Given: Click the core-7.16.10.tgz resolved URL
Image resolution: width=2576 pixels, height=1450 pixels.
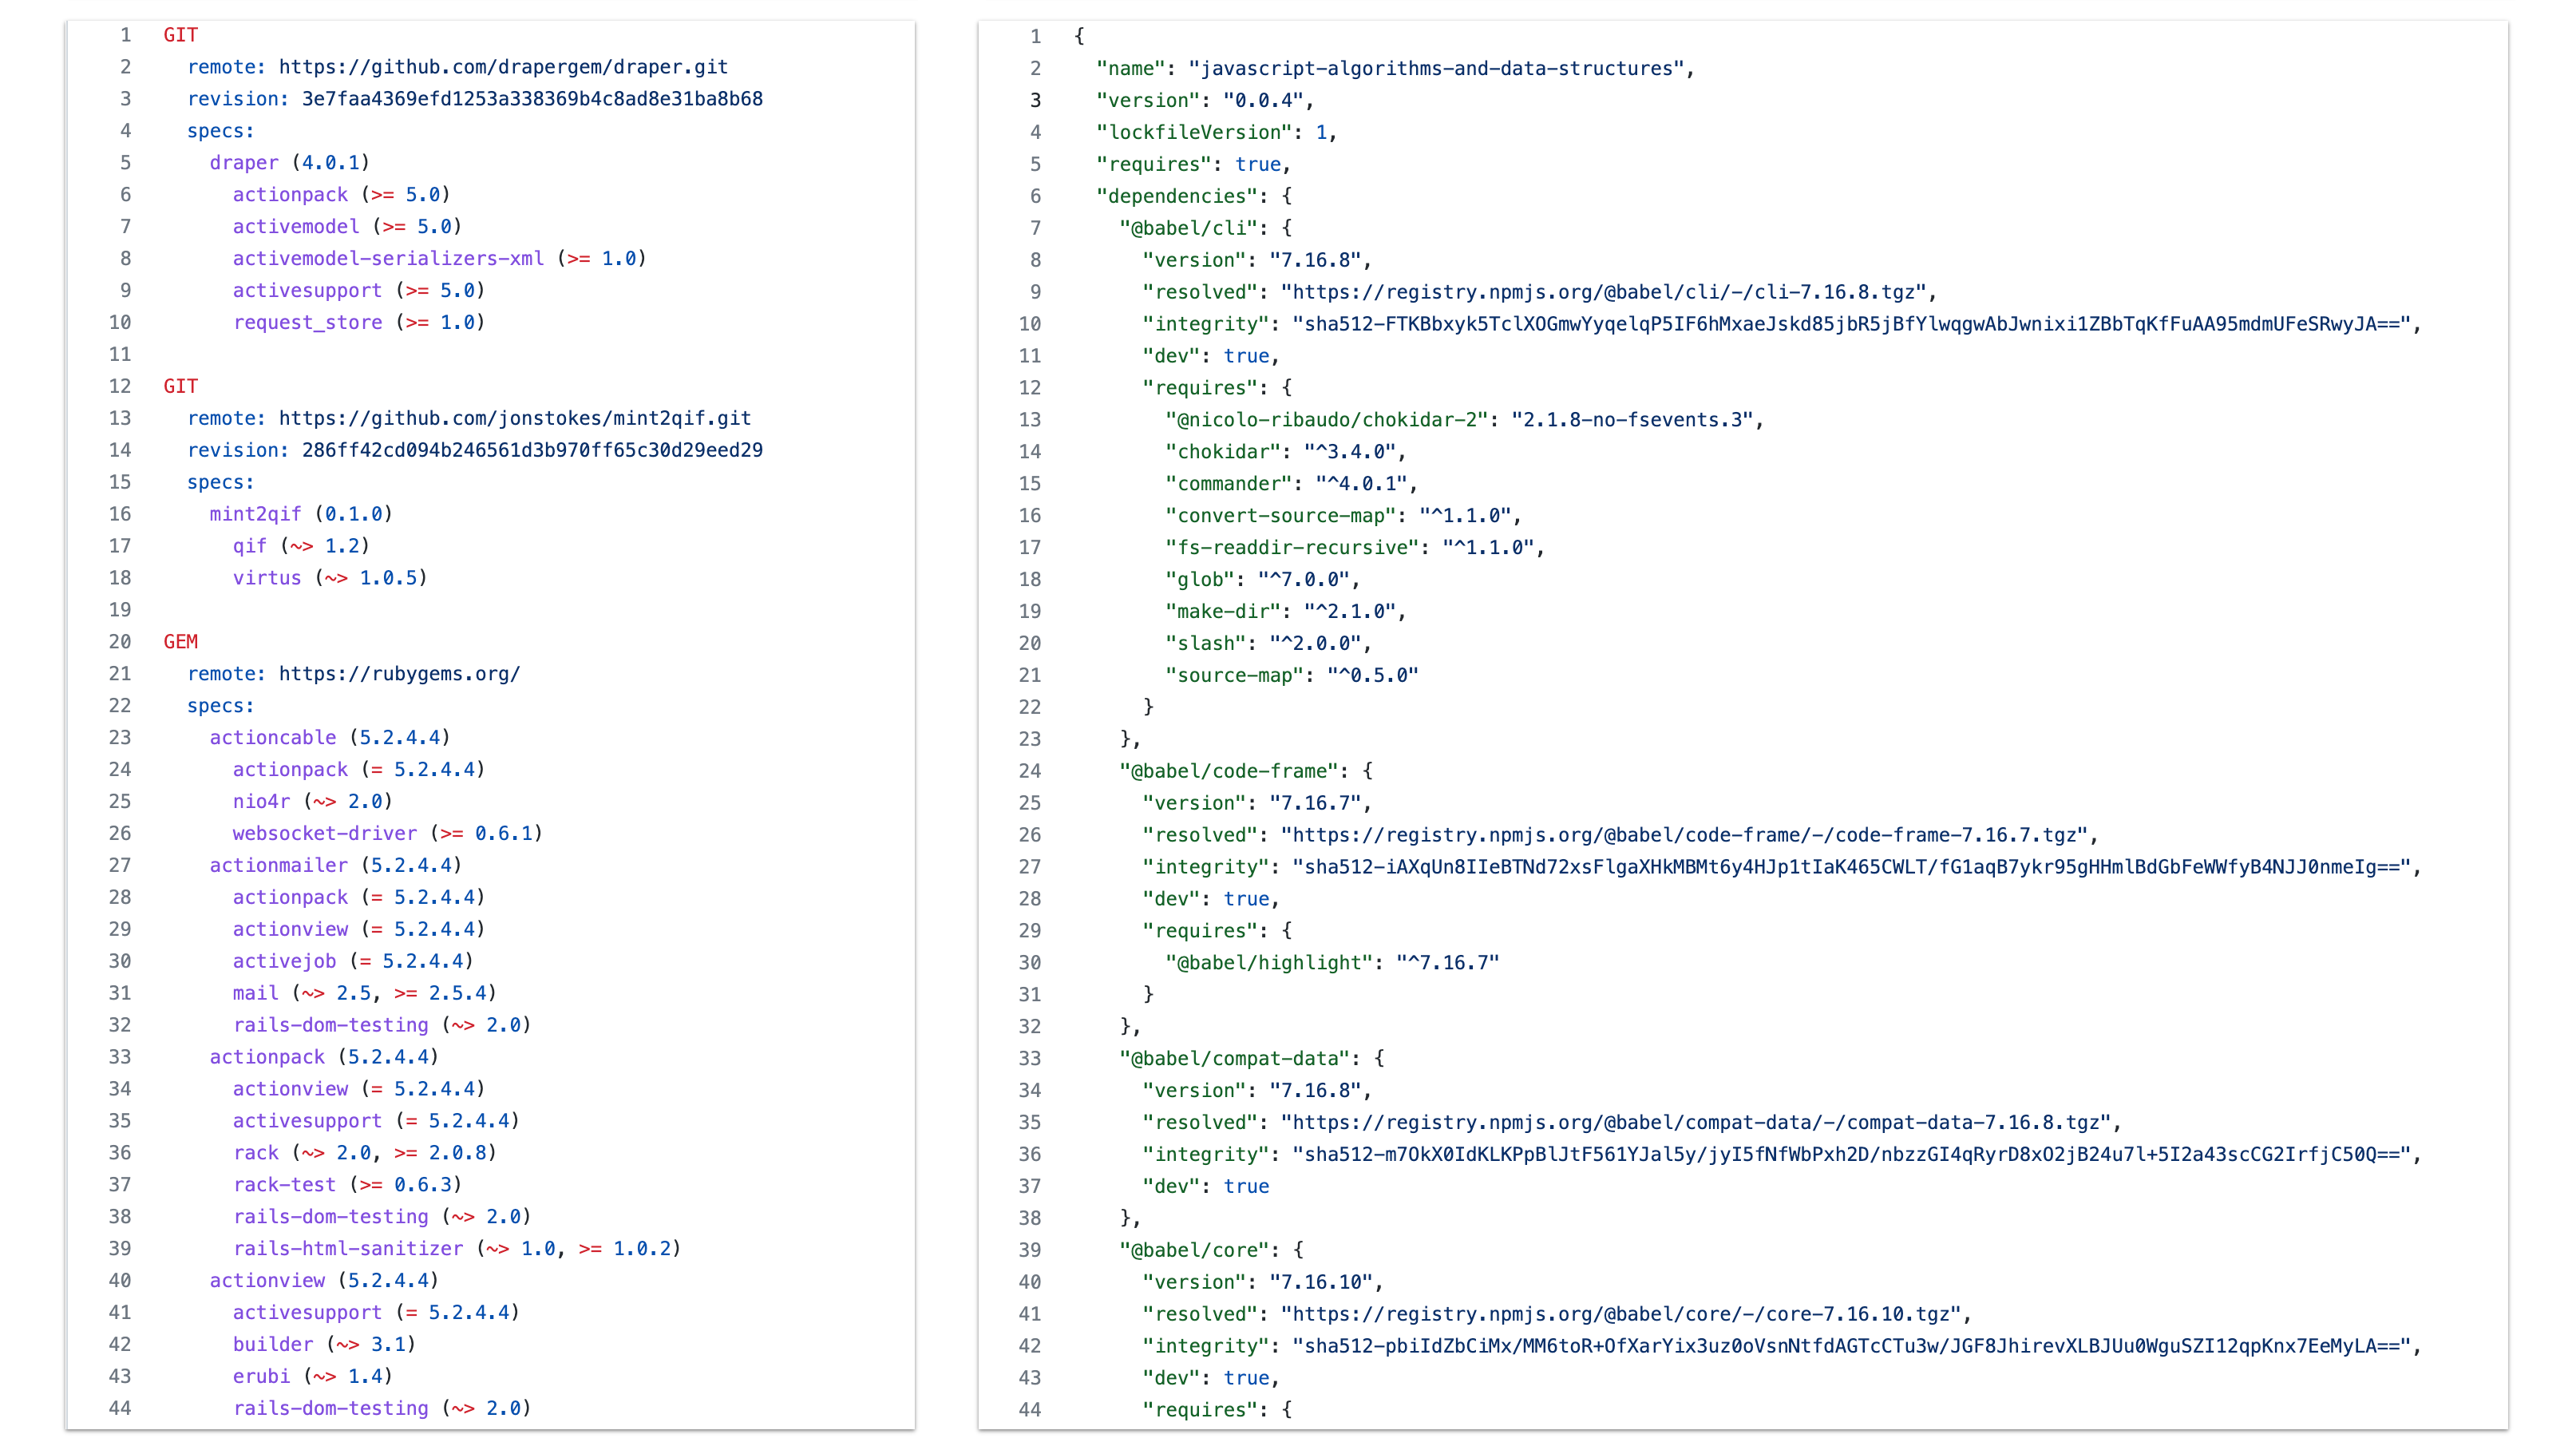Looking at the screenshot, I should [1620, 1314].
